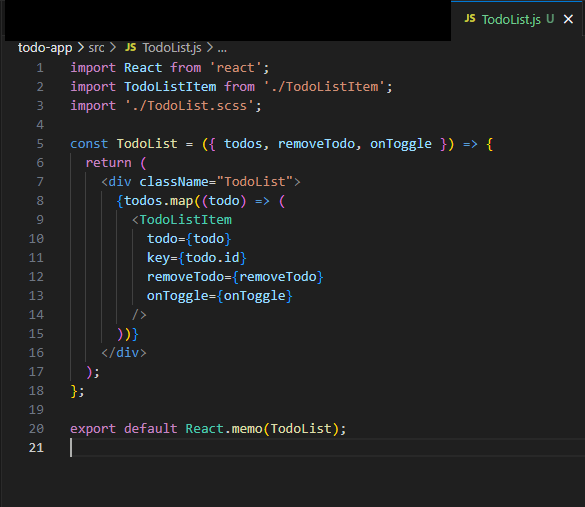Screen dimensions: 585x507
Task: Place the cursor on the TodoListItem import name
Action: [170, 87]
